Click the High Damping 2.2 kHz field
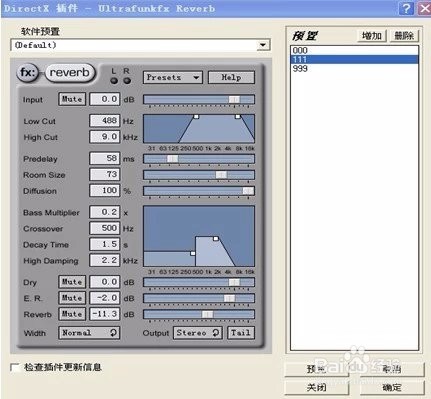Screen dimensions: 431x399 (105, 260)
